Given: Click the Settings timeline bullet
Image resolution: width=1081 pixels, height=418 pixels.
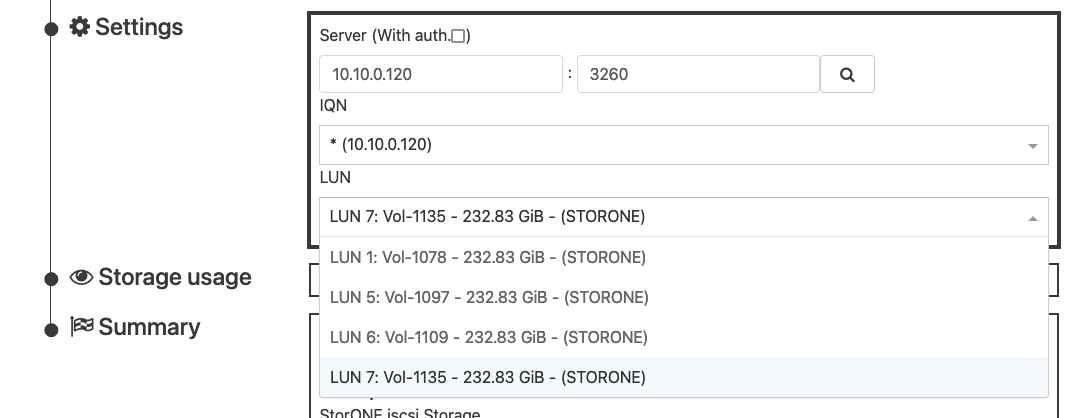Looking at the screenshot, I should pos(51,29).
